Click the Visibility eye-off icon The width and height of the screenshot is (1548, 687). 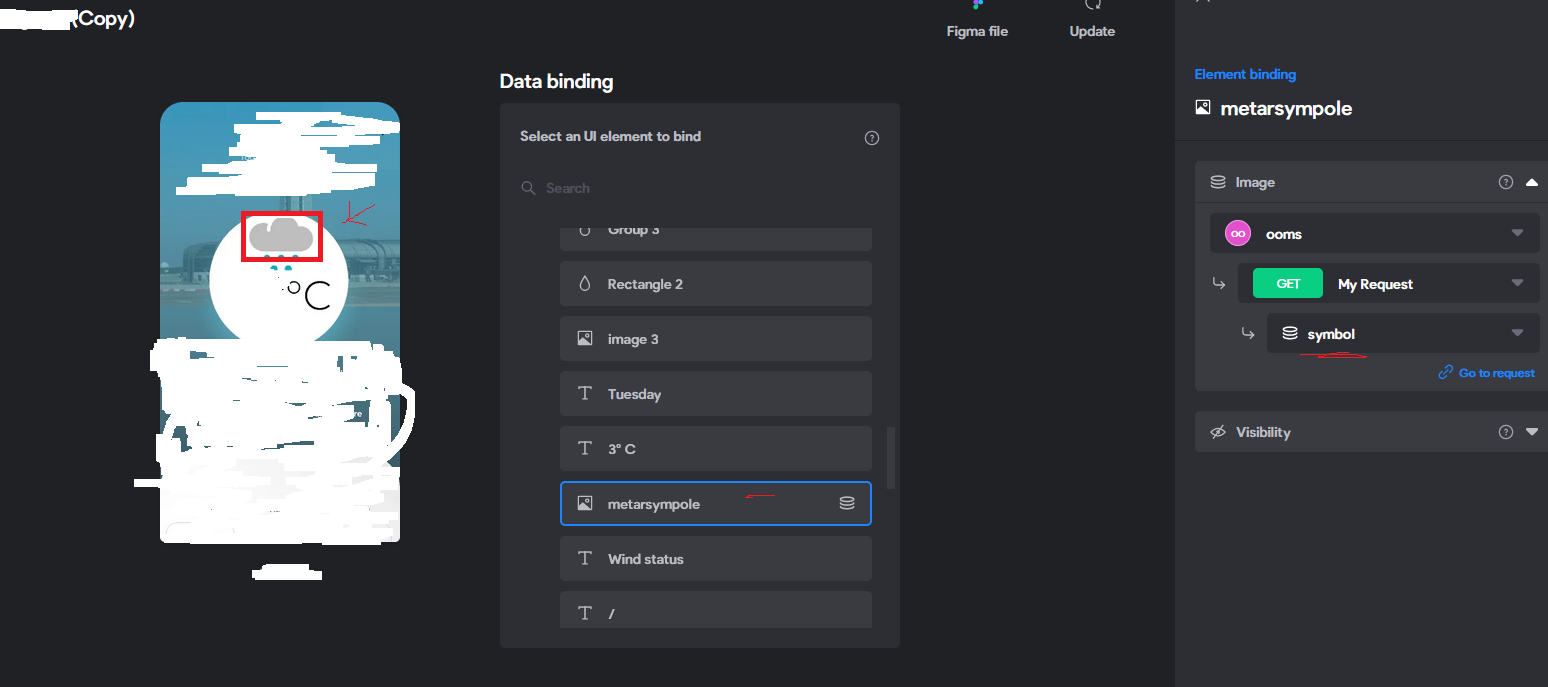tap(1218, 432)
